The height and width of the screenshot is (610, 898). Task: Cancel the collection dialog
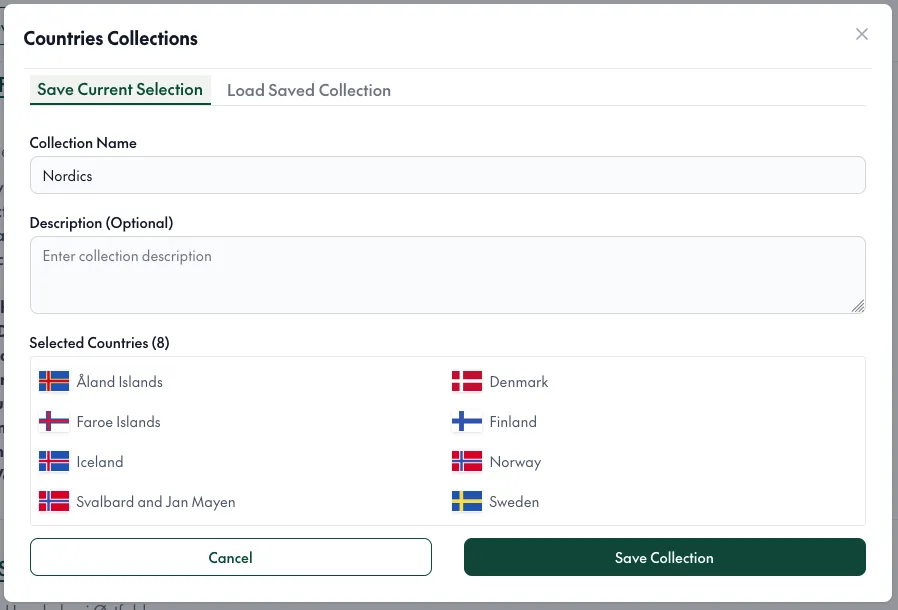coord(231,557)
